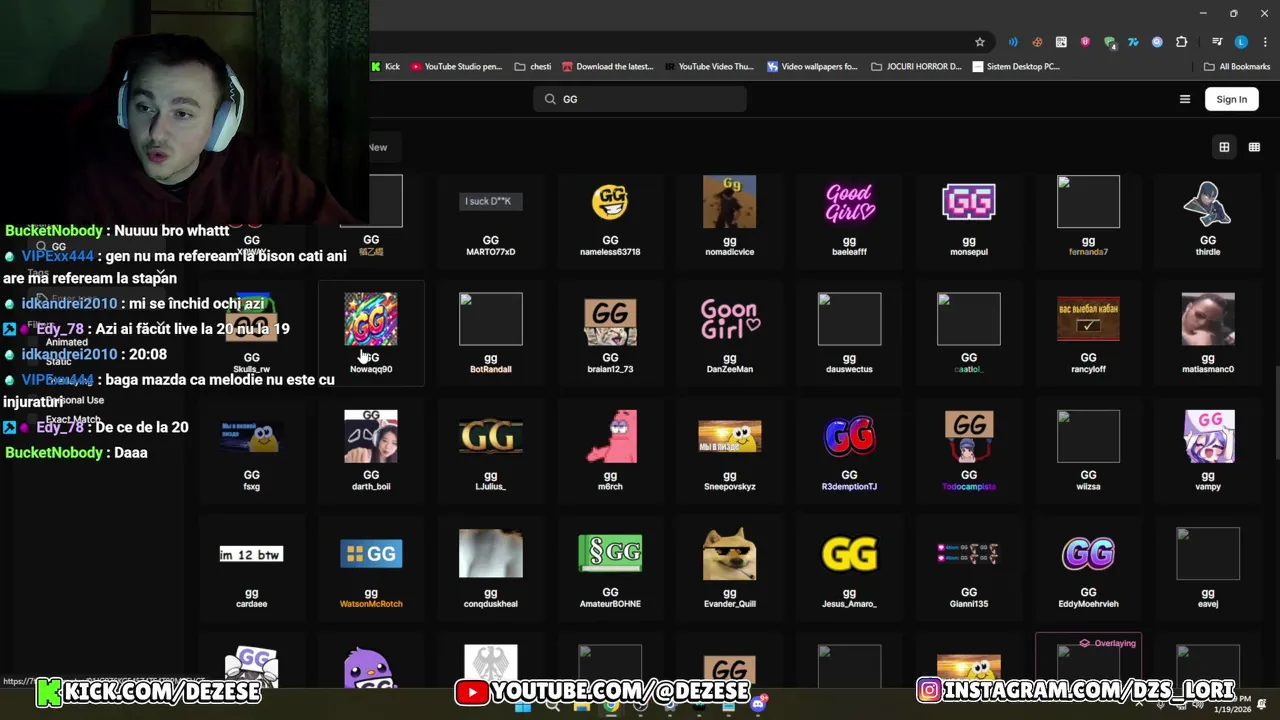Click the author name Sneepovskyz
The height and width of the screenshot is (720, 1280).
click(x=730, y=487)
